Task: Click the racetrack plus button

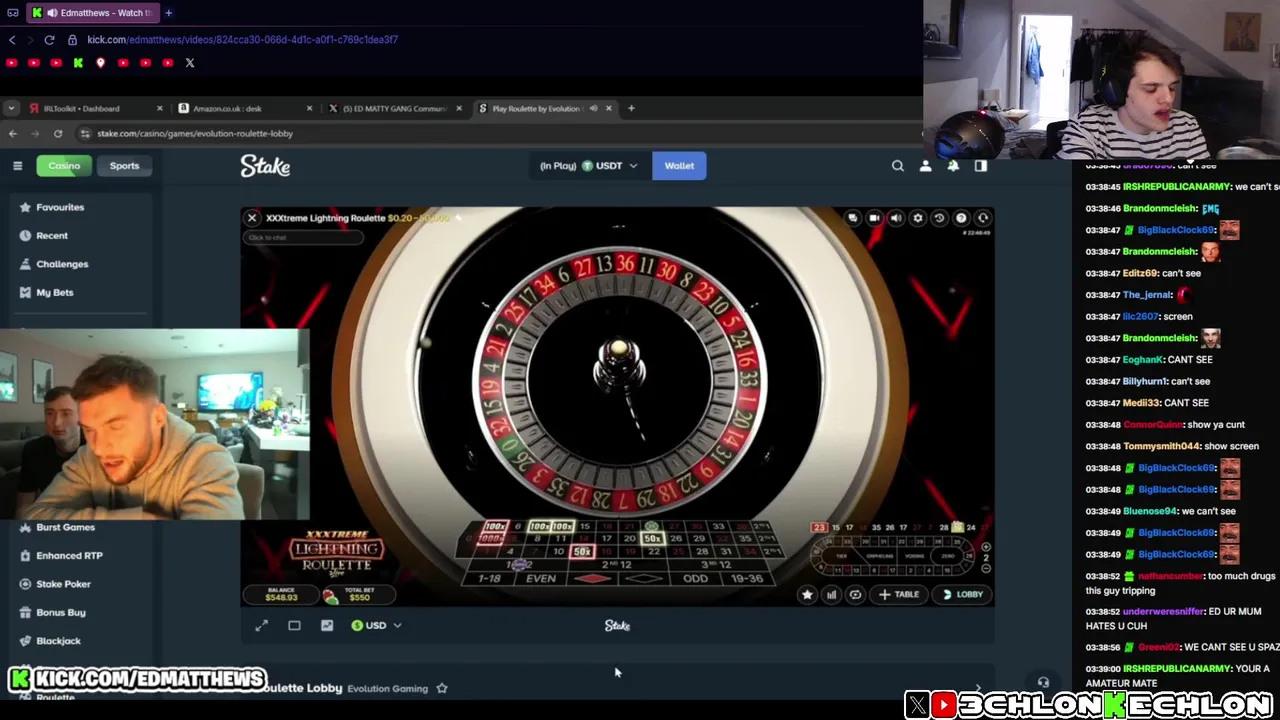Action: click(986, 547)
